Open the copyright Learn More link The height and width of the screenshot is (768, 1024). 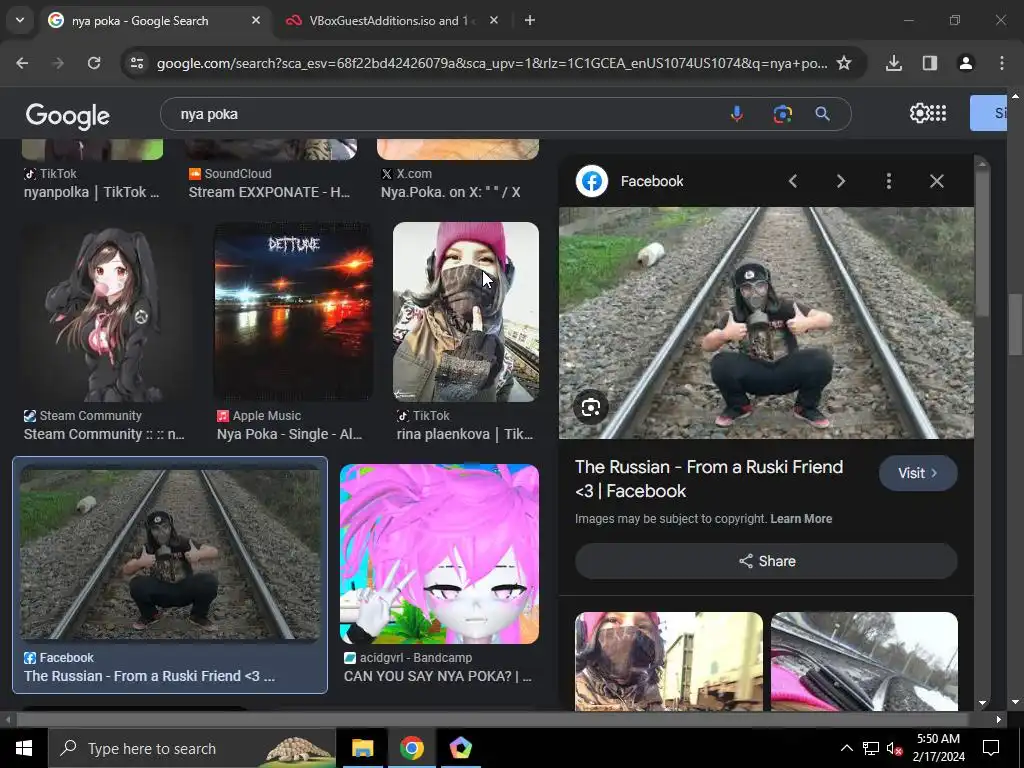801,519
